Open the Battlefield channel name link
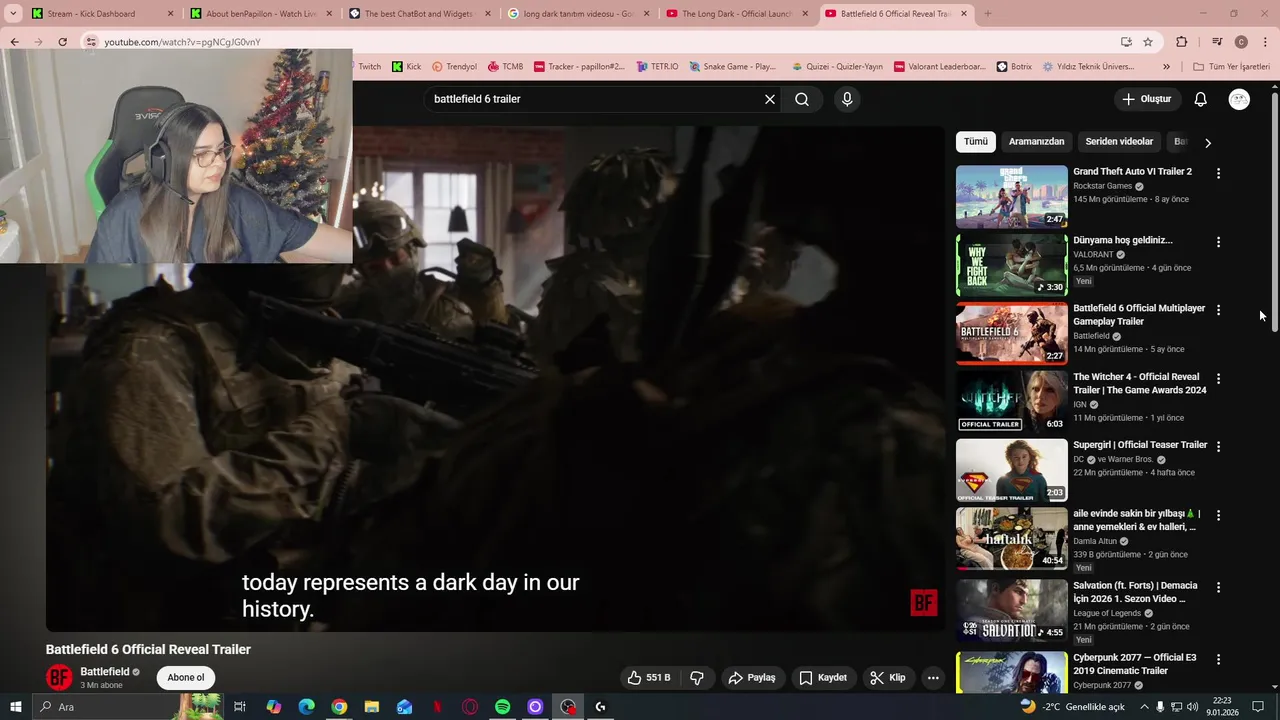Viewport: 1280px width, 720px height. click(x=104, y=671)
